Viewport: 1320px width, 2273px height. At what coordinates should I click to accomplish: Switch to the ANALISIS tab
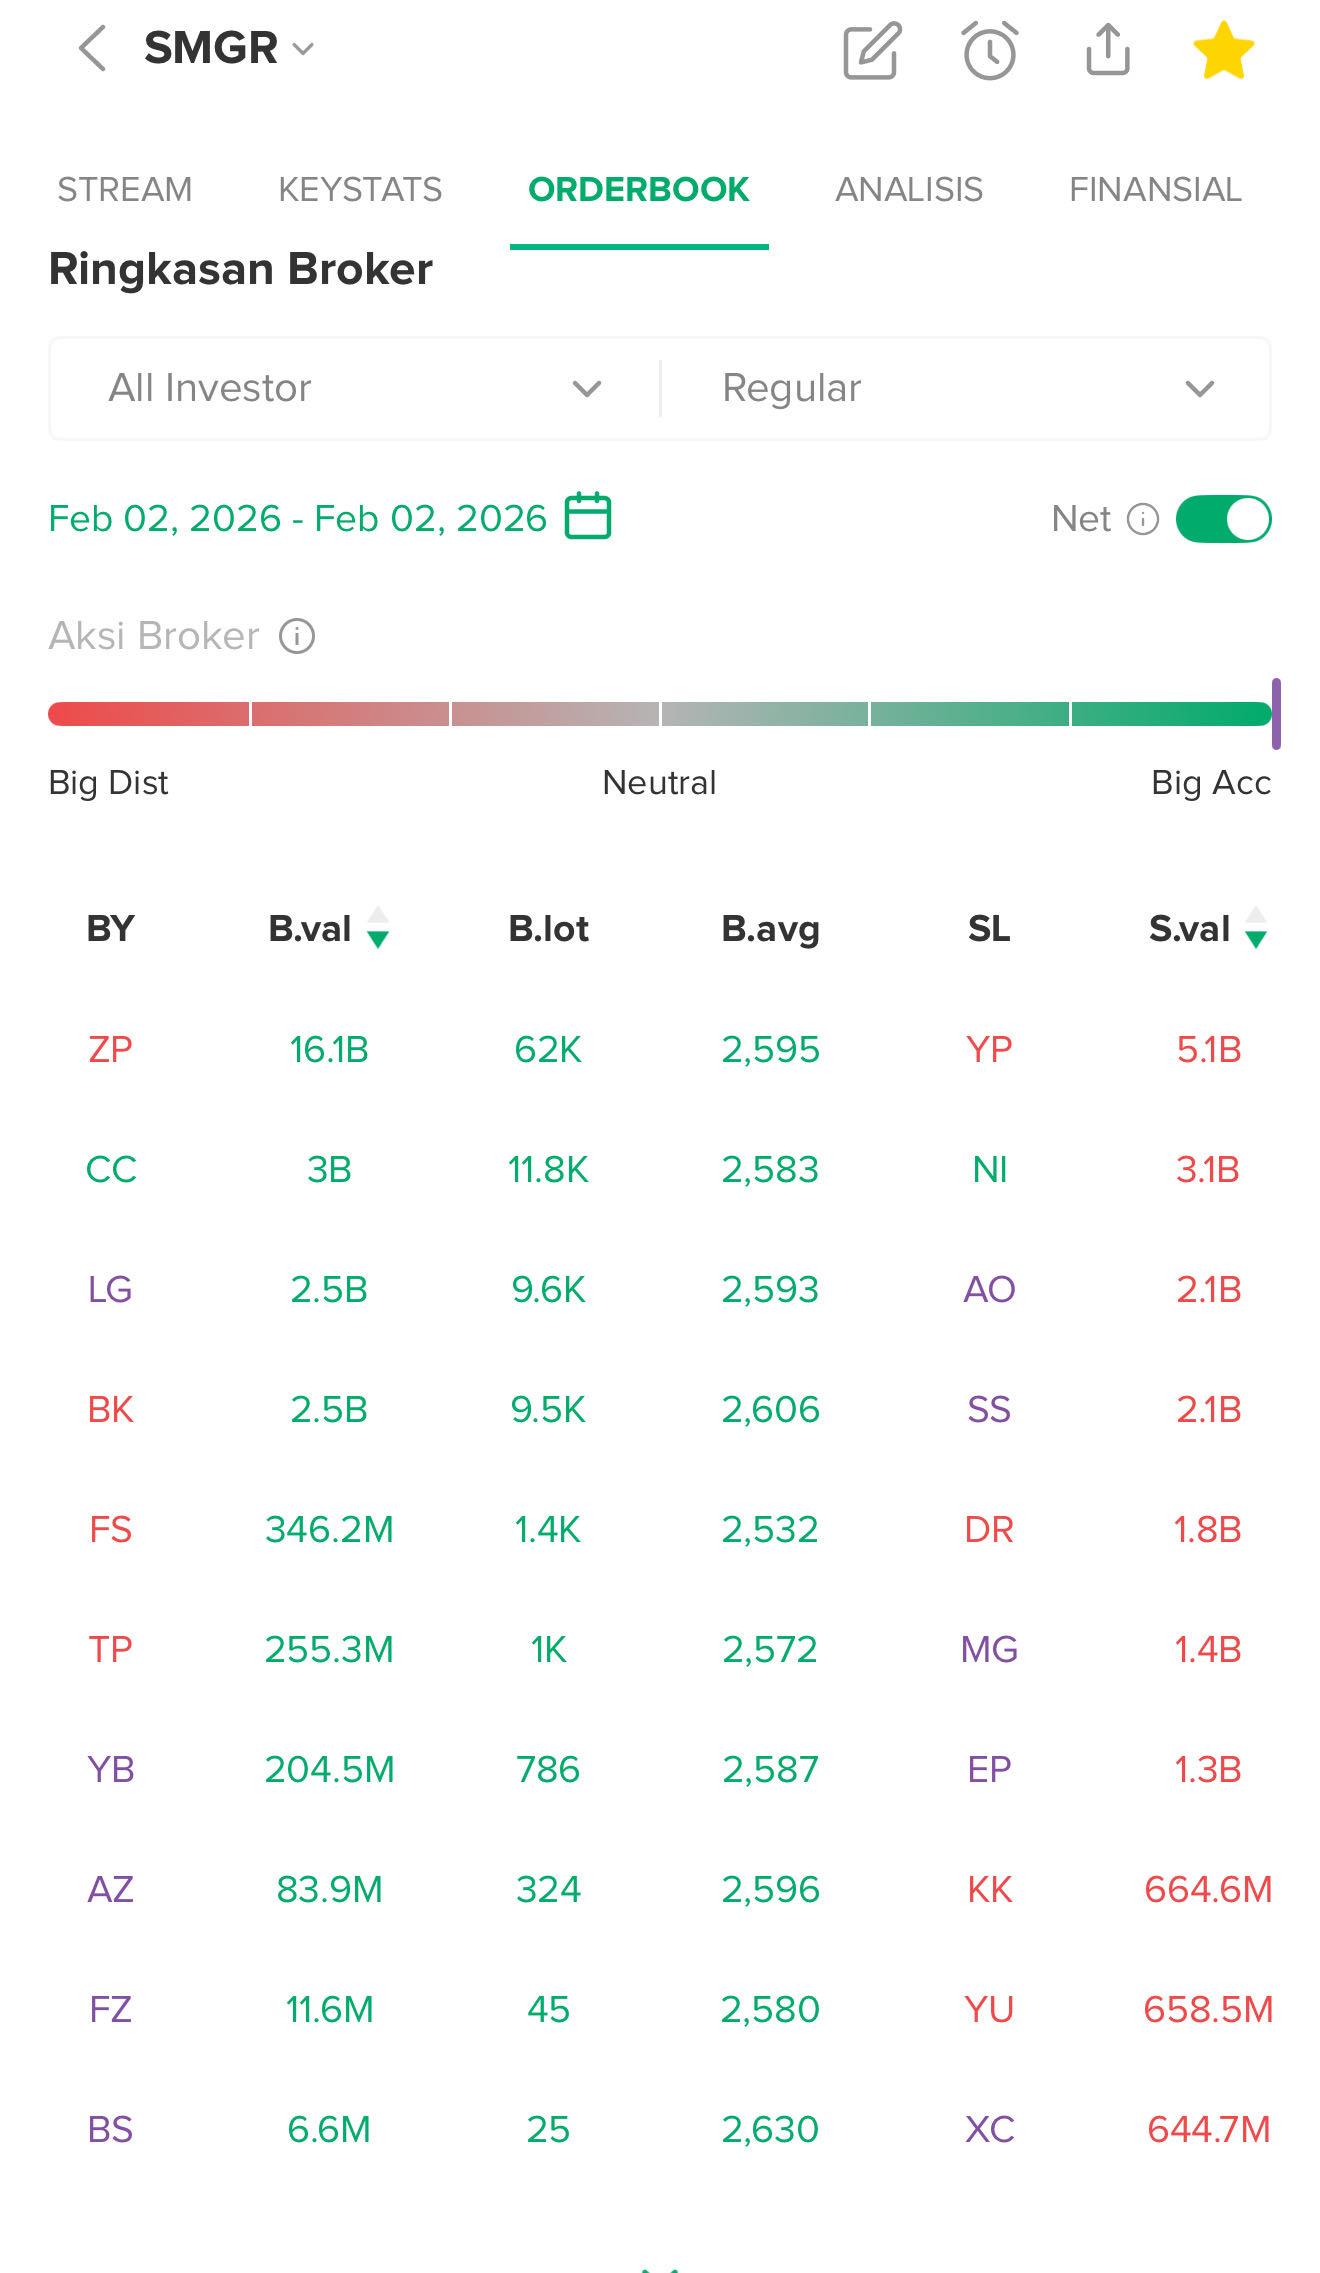(908, 189)
